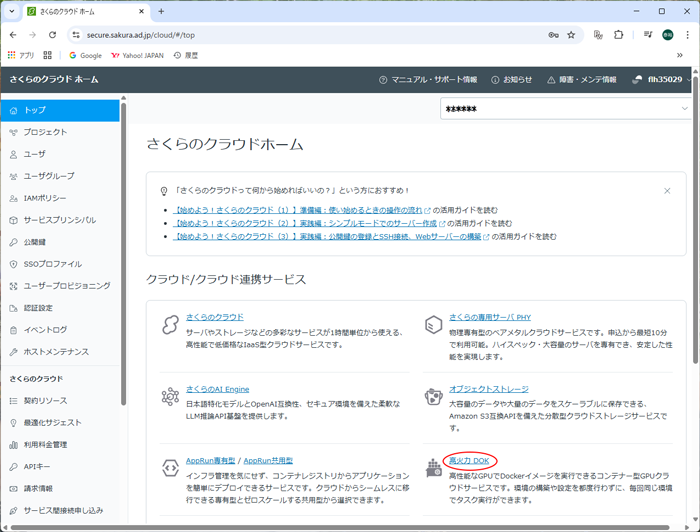Viewport: 700px width, 532px height.
Task: Open the Google bookmark
Action: click(x=85, y=55)
